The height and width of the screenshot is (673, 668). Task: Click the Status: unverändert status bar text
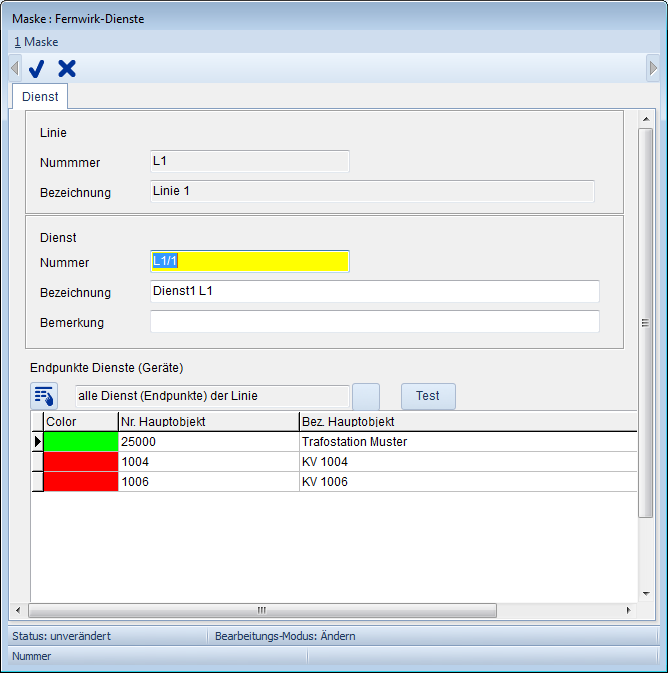(61, 636)
